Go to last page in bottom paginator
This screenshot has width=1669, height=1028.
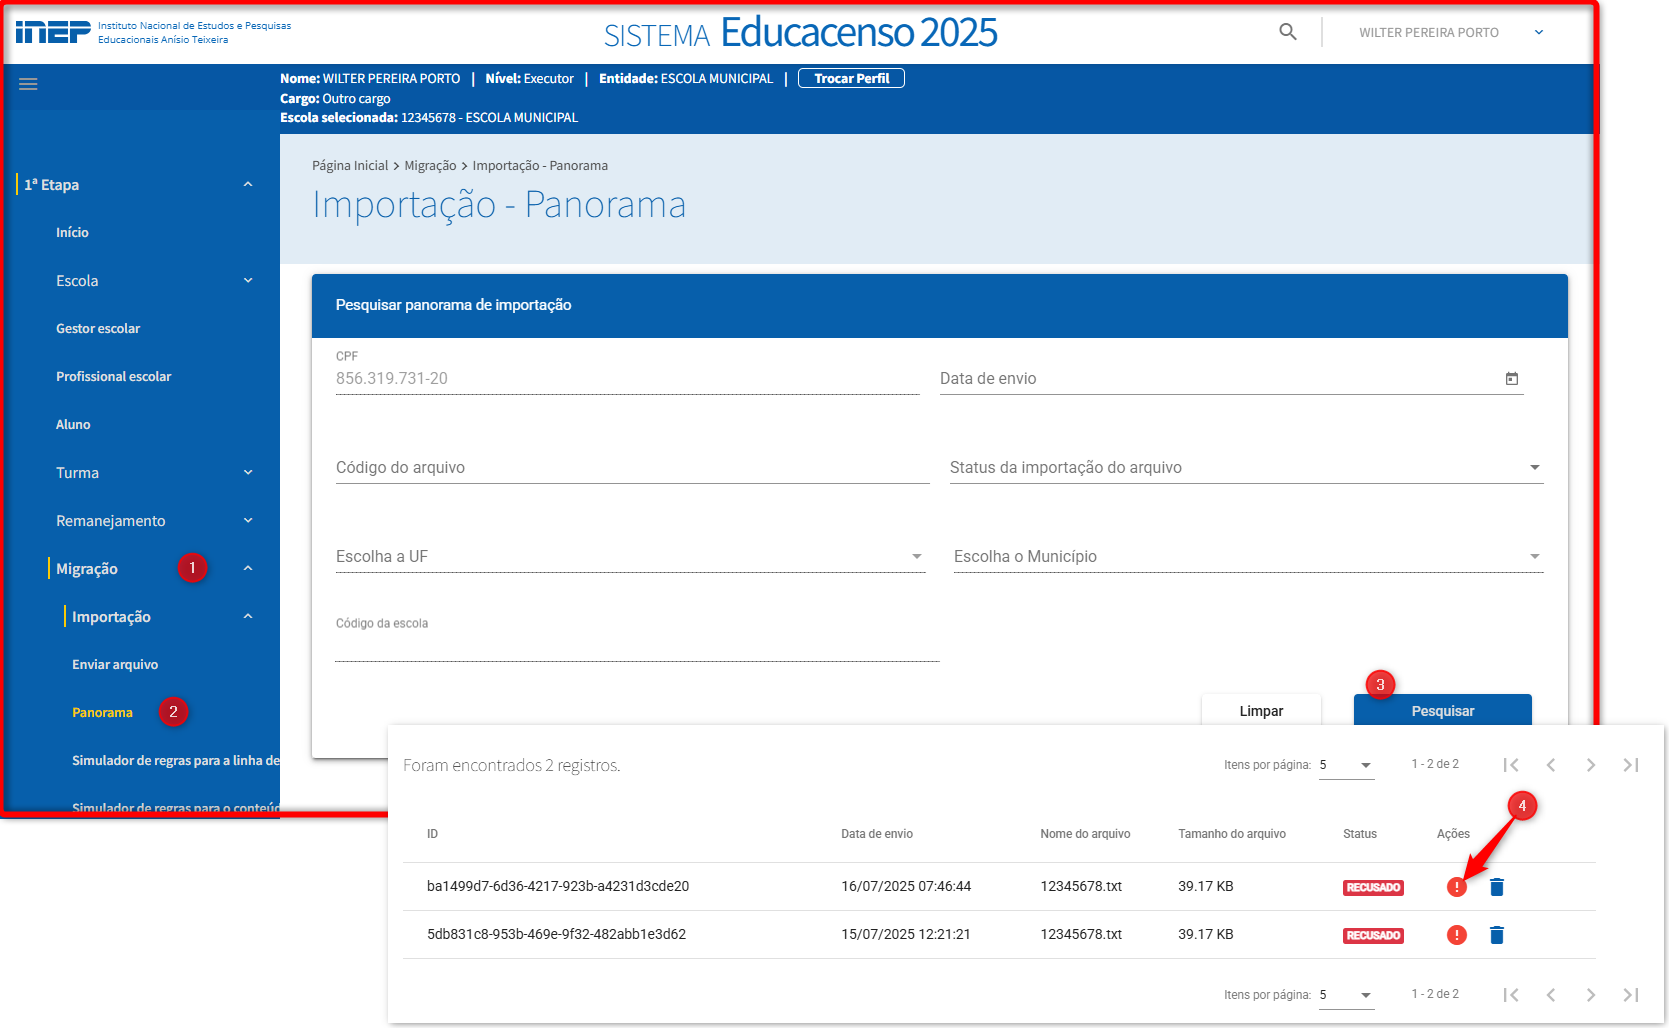[1631, 995]
